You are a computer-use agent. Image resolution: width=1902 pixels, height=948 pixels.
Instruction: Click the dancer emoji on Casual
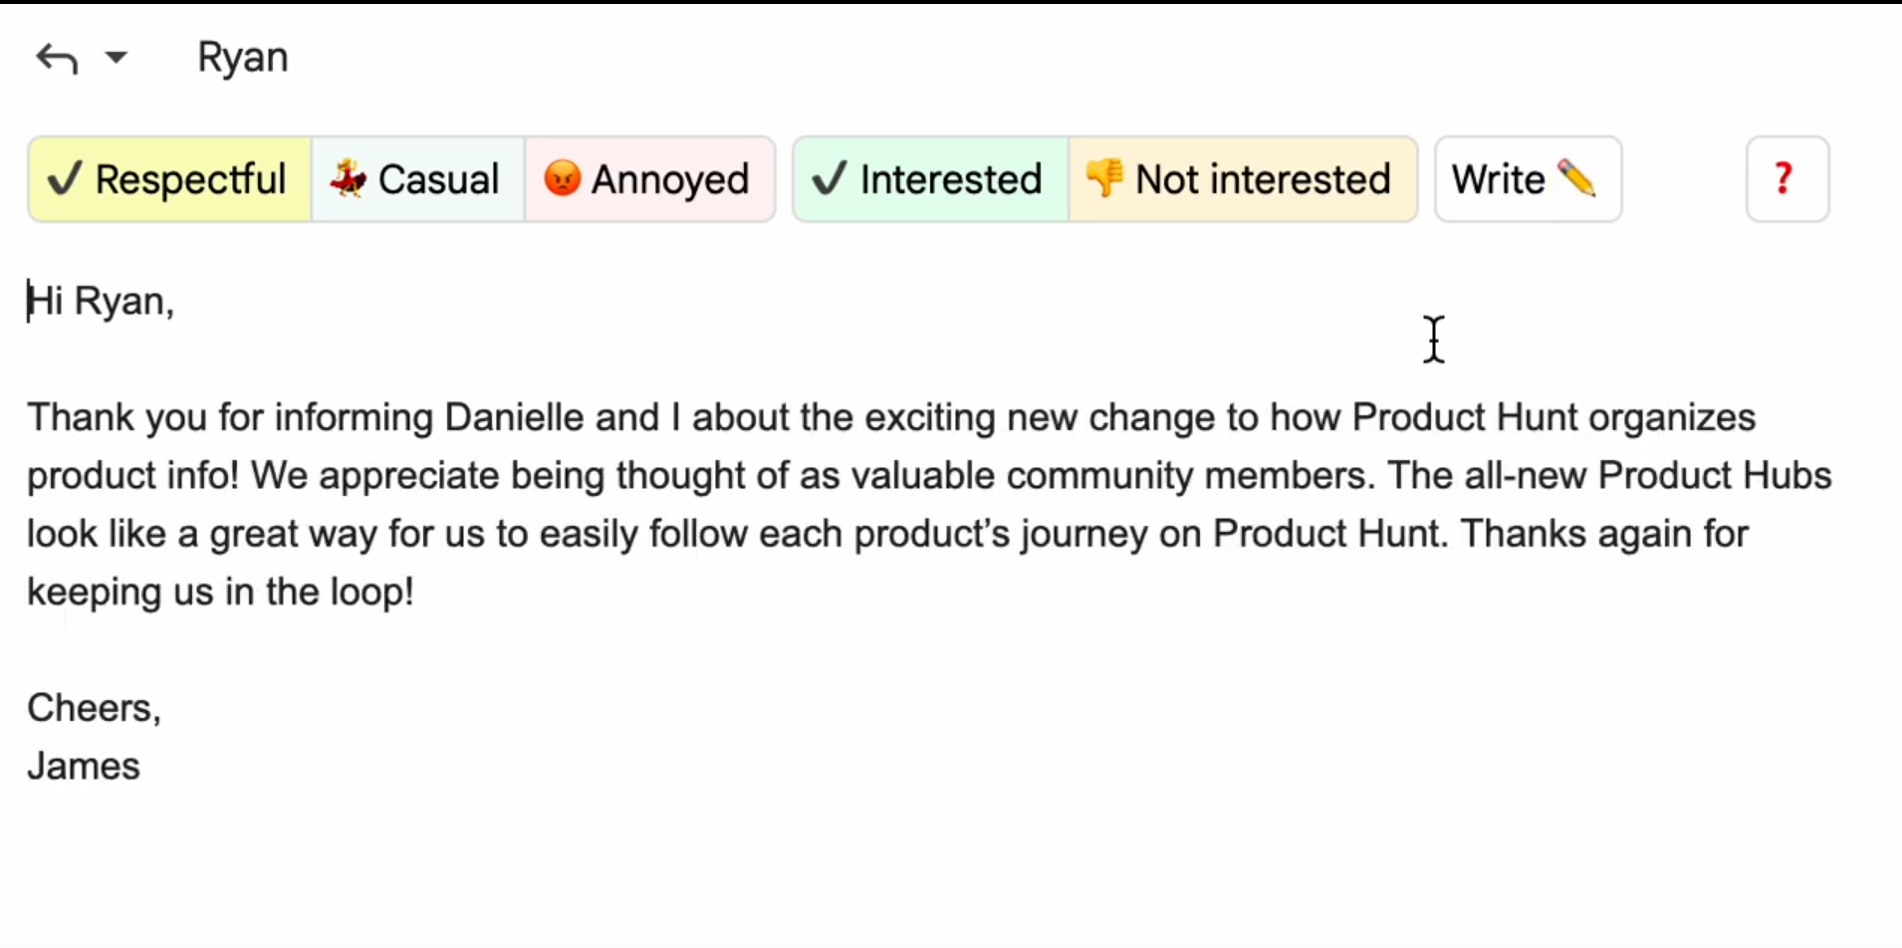tap(348, 179)
